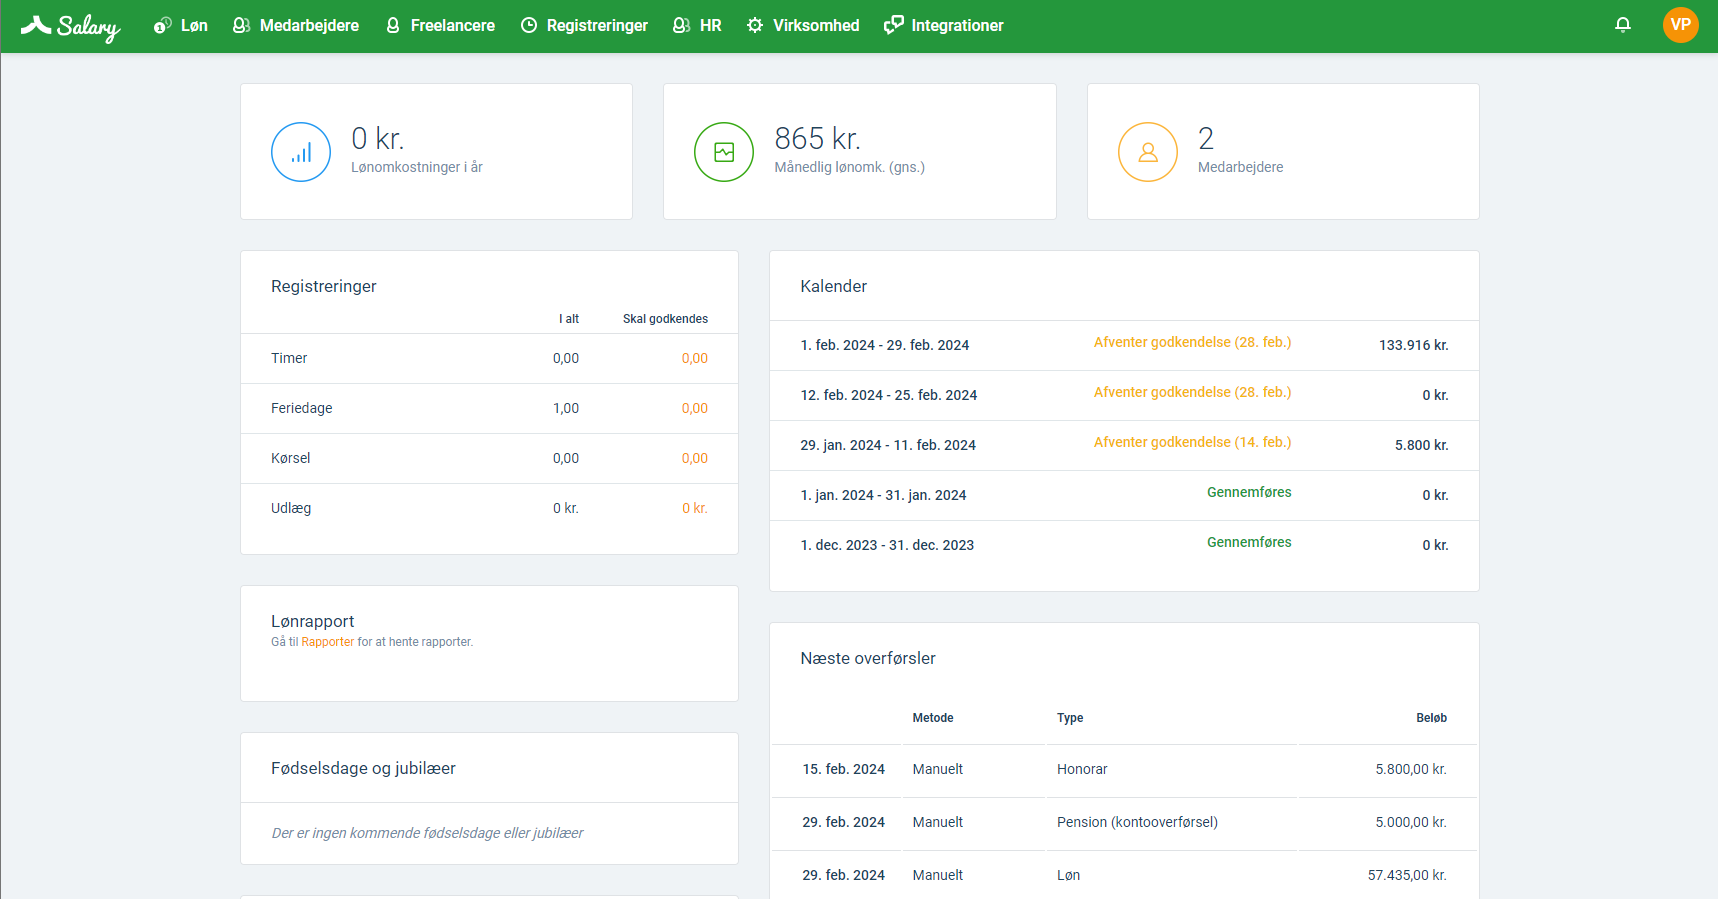Image resolution: width=1718 pixels, height=899 pixels.
Task: Click the Kalender card heading
Action: coord(833,286)
